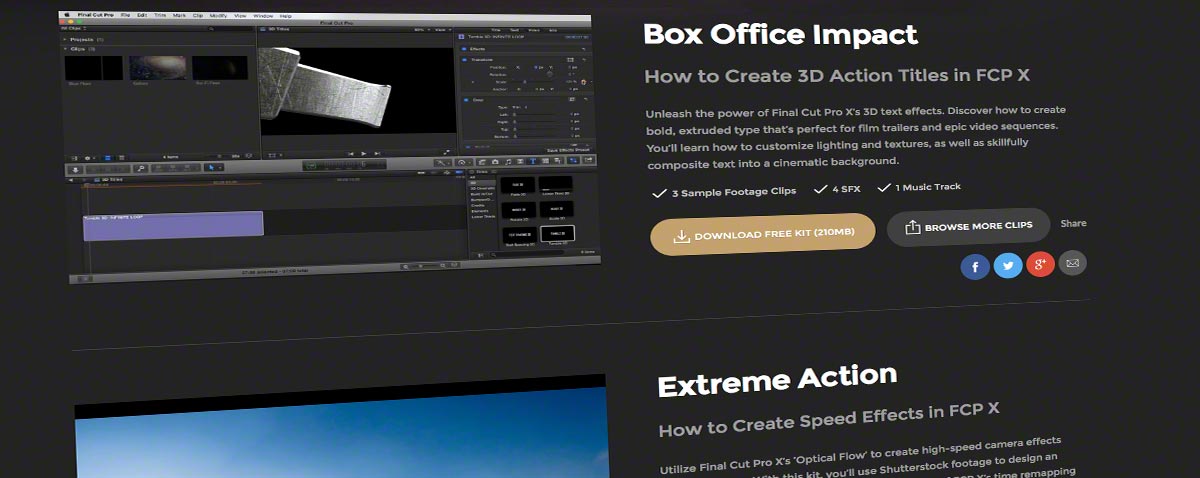Click the titles browser search field
The image size is (1200, 478).
(526, 254)
